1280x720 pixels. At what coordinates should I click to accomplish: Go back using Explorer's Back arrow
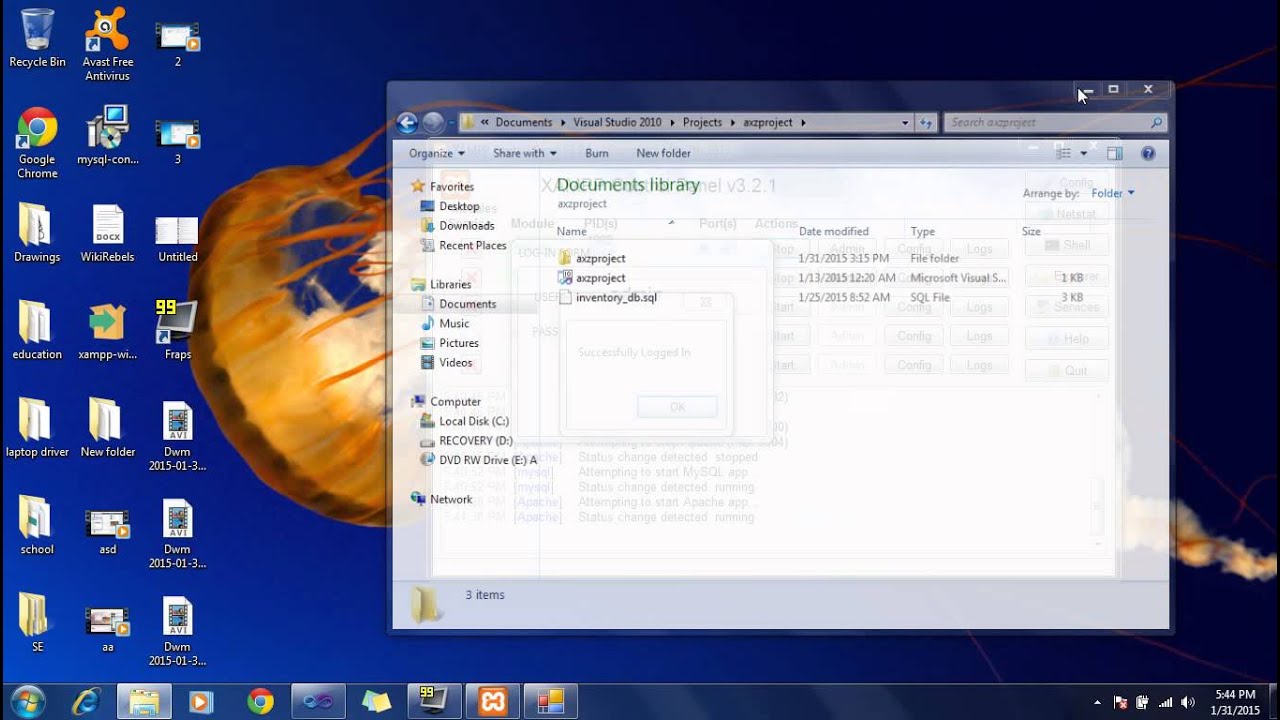pos(407,122)
